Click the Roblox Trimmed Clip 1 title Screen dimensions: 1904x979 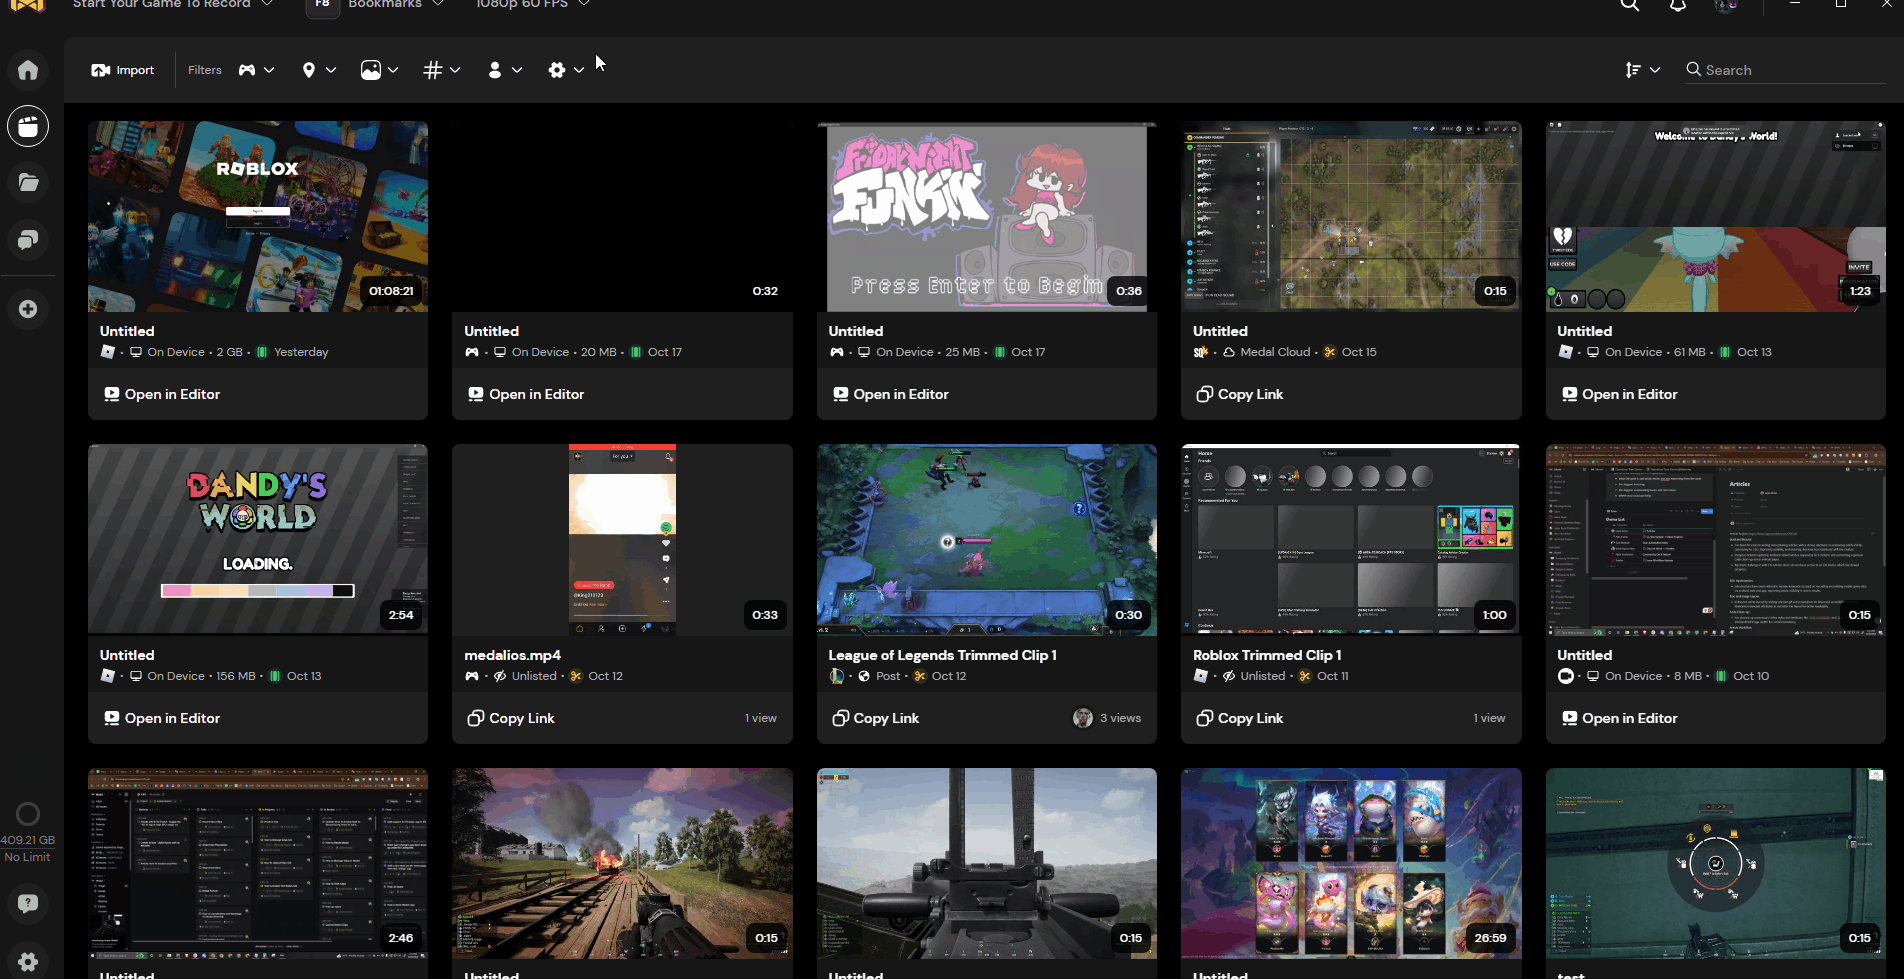point(1267,655)
